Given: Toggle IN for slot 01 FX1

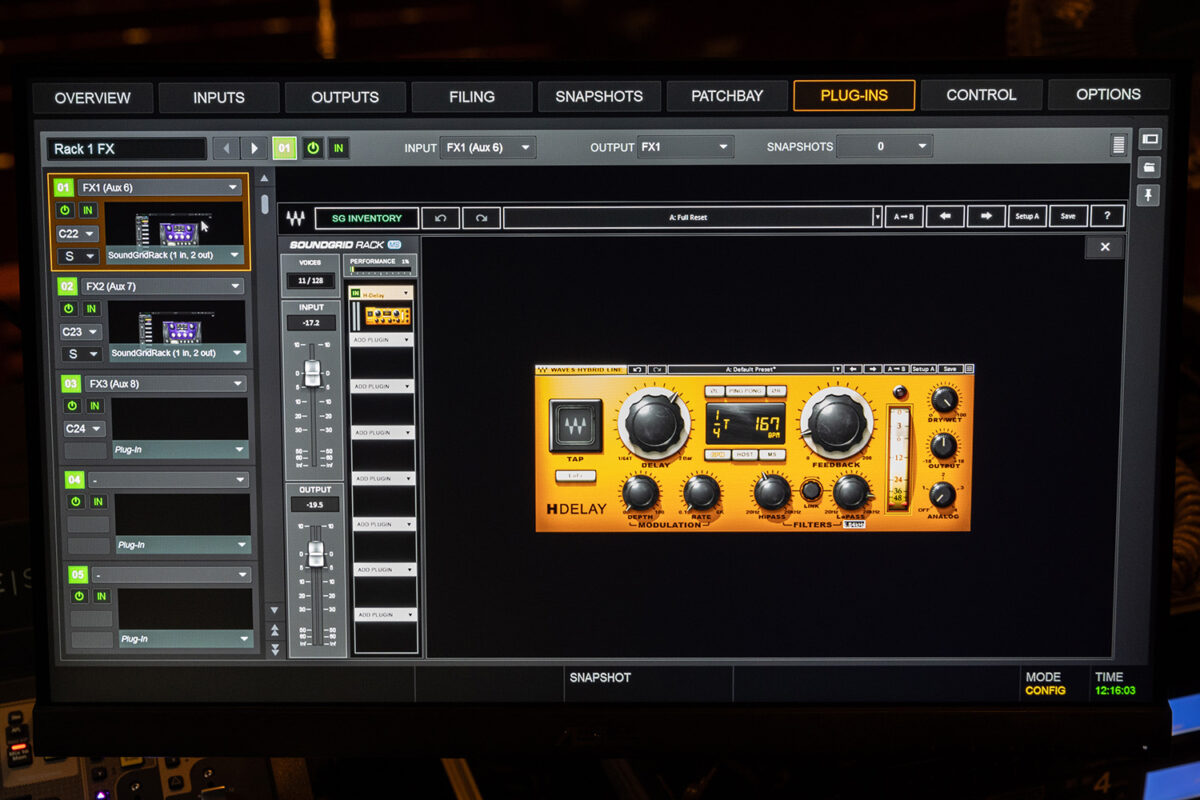Looking at the screenshot, I should click(89, 210).
